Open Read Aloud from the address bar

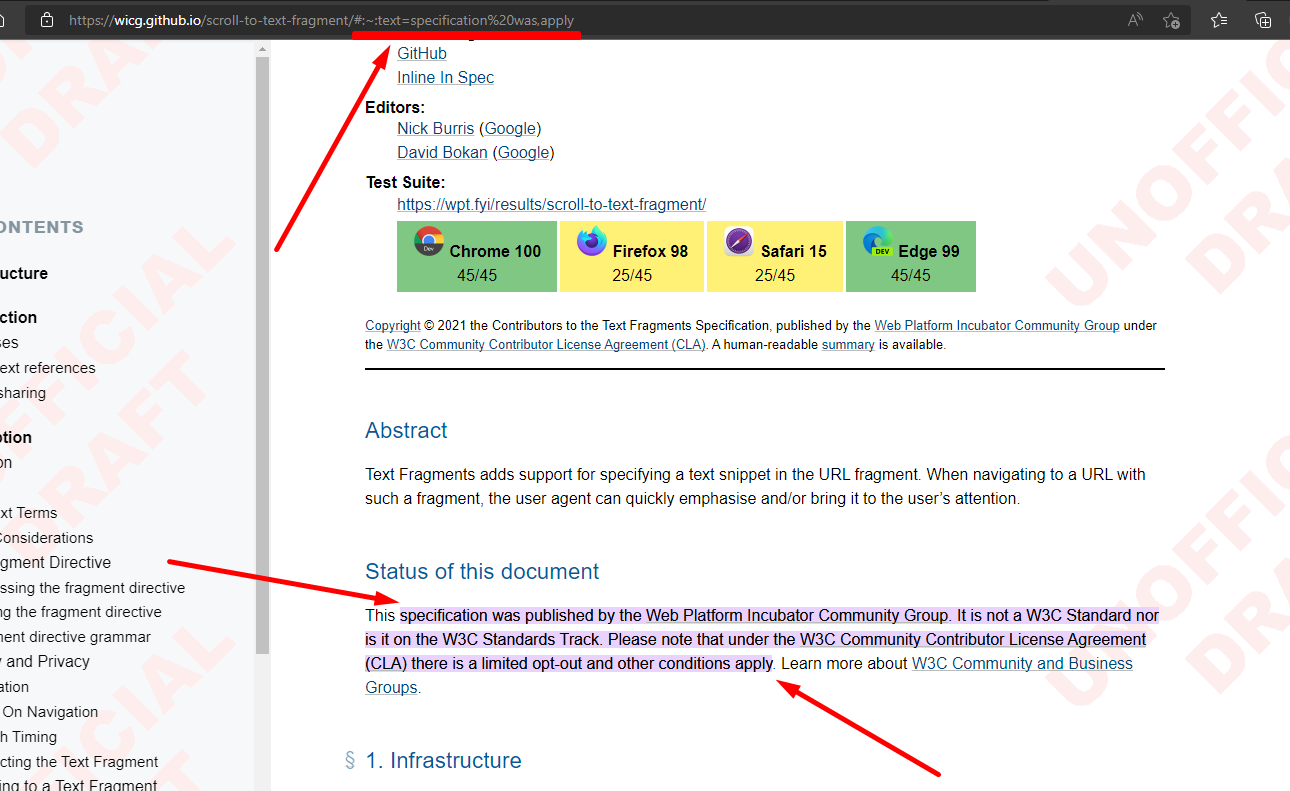point(1135,20)
